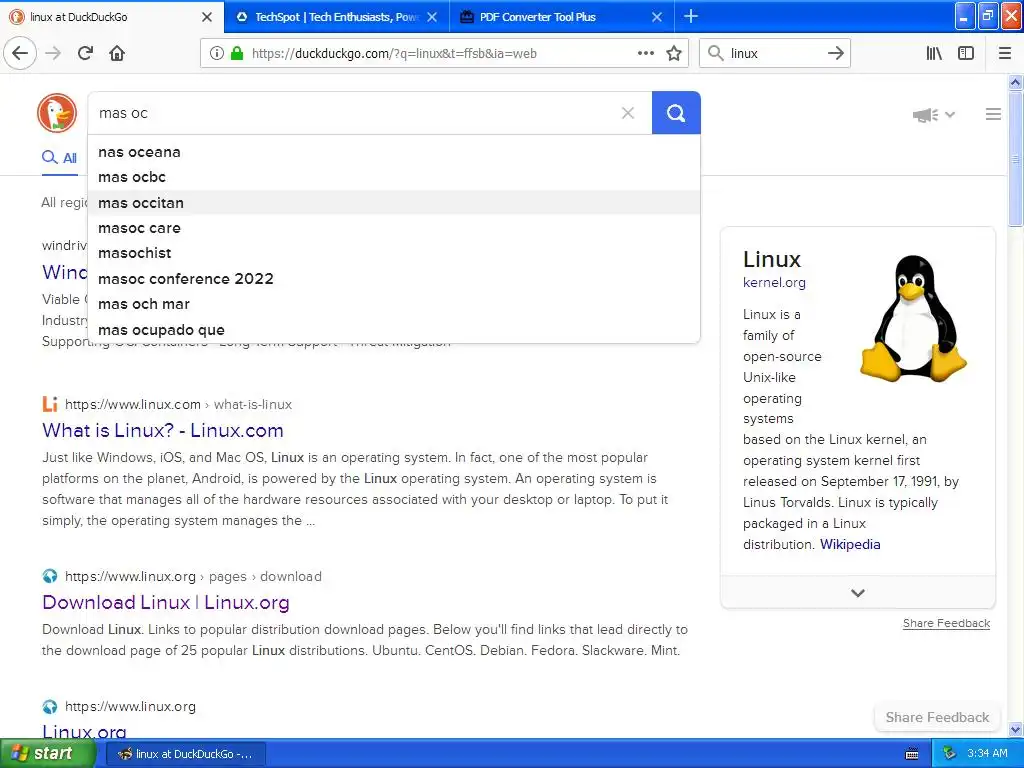Choose suggestion mas och mar
This screenshot has width=1024, height=768.
click(394, 304)
